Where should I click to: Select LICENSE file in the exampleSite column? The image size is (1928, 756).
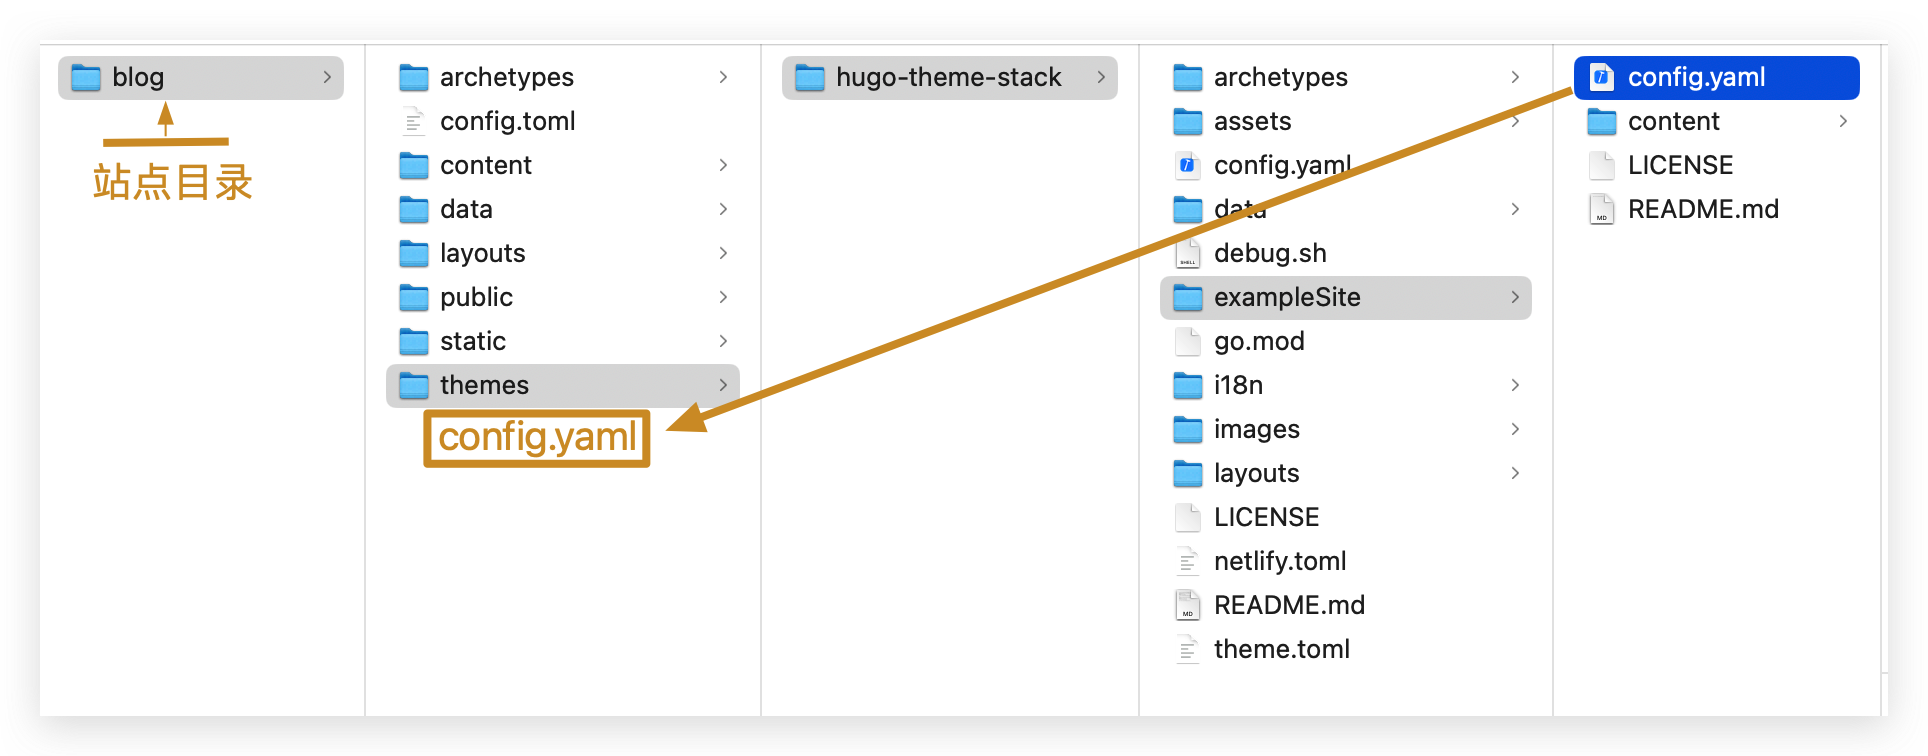click(1680, 166)
